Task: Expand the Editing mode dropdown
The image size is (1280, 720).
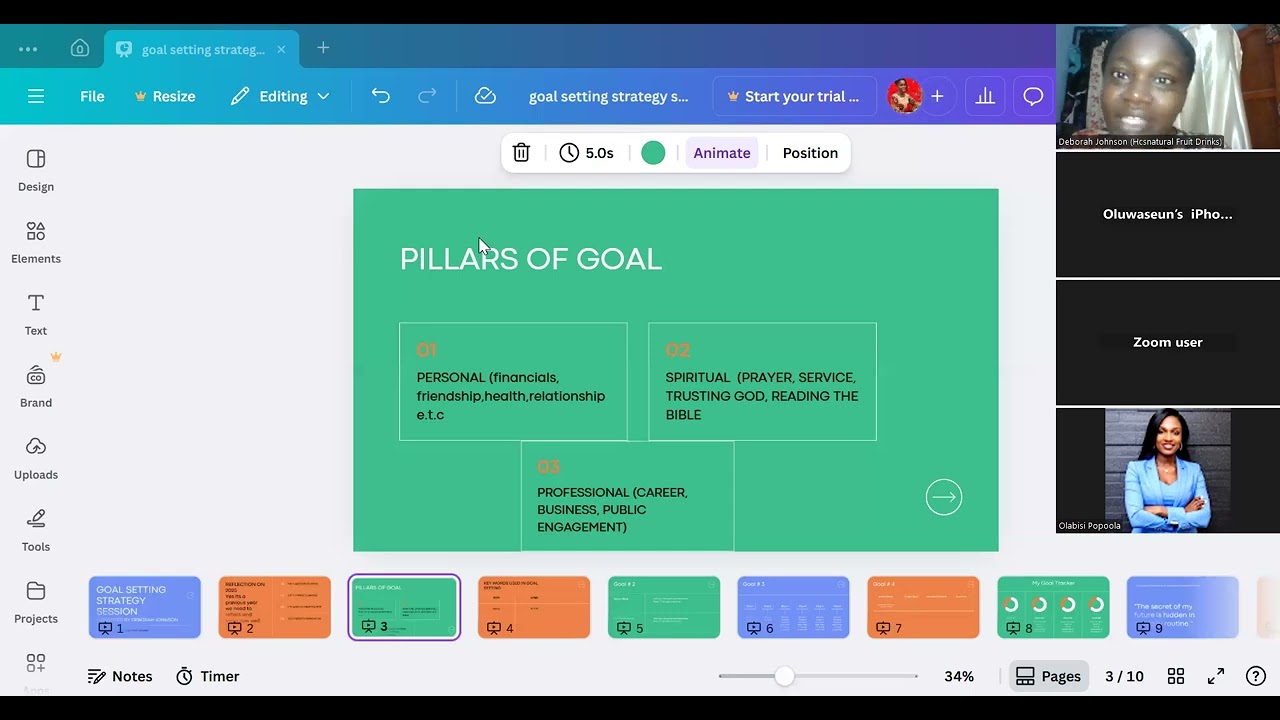Action: tap(280, 96)
